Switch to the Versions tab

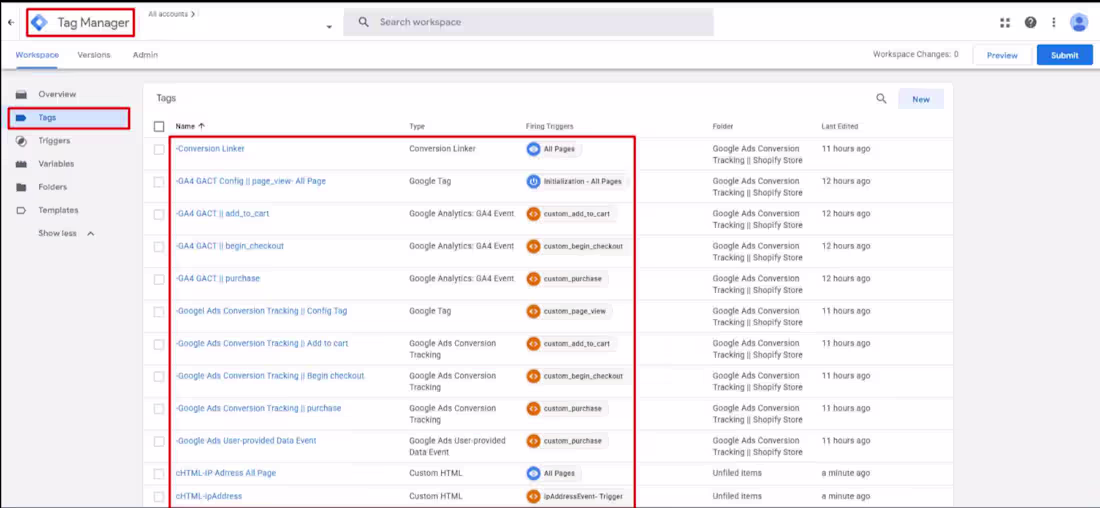click(x=94, y=55)
